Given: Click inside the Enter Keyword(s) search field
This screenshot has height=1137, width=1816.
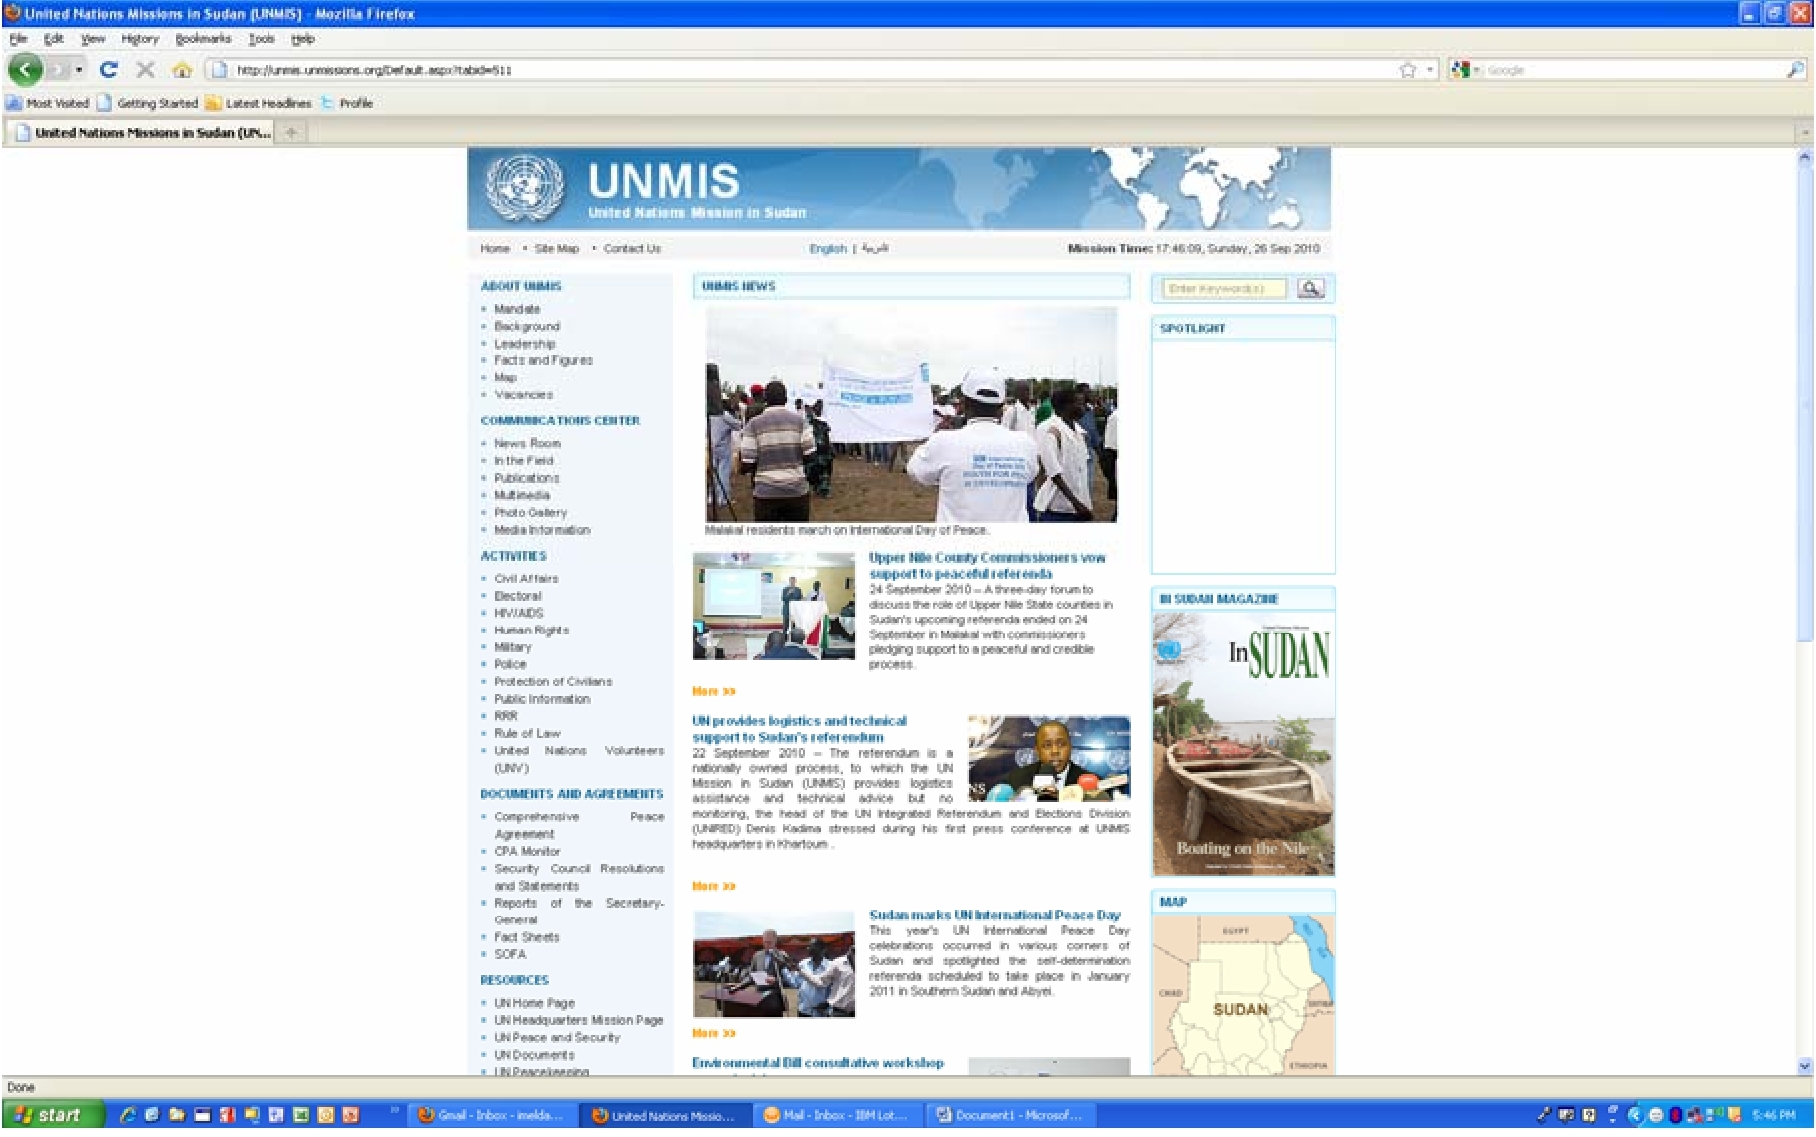Looking at the screenshot, I should pos(1224,289).
